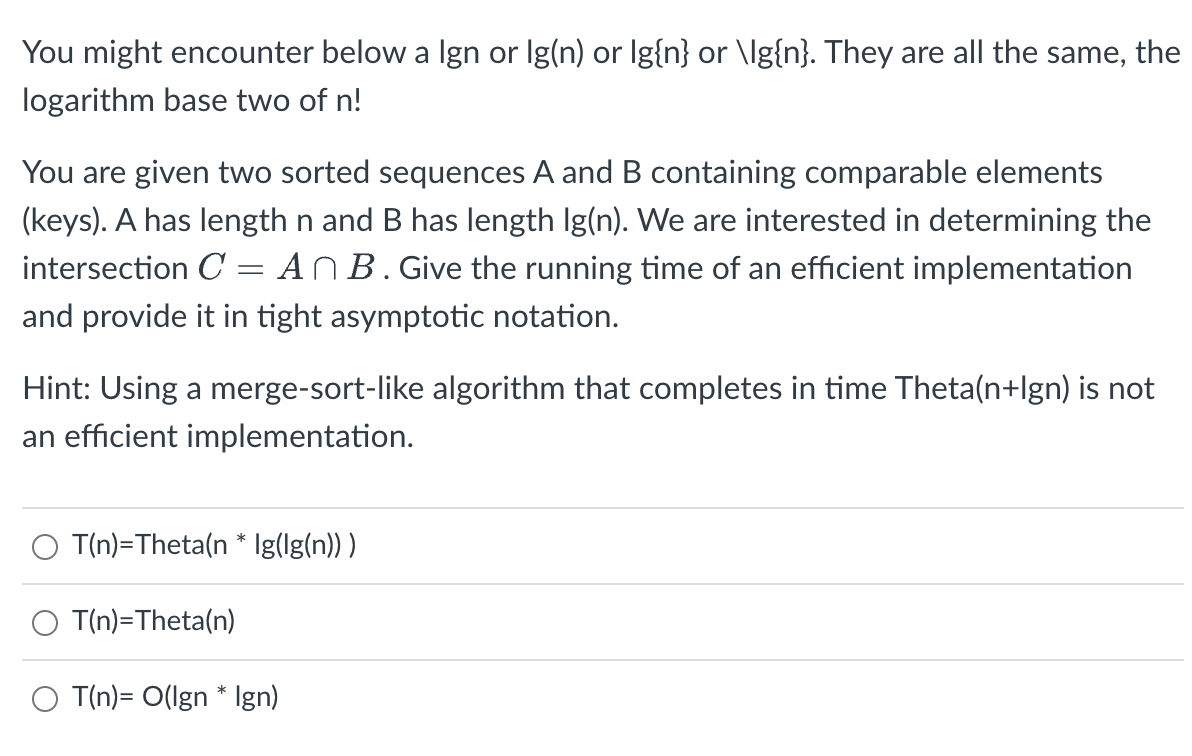Click the unselected middle radio circle
1192x756 pixels.
coord(44,622)
